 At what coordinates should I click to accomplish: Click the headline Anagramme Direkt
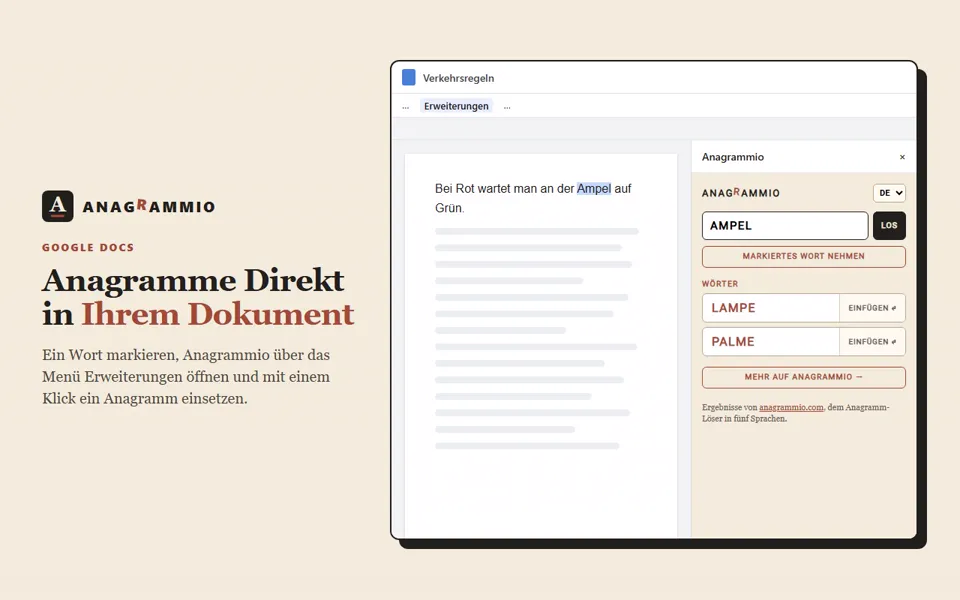click(x=193, y=280)
